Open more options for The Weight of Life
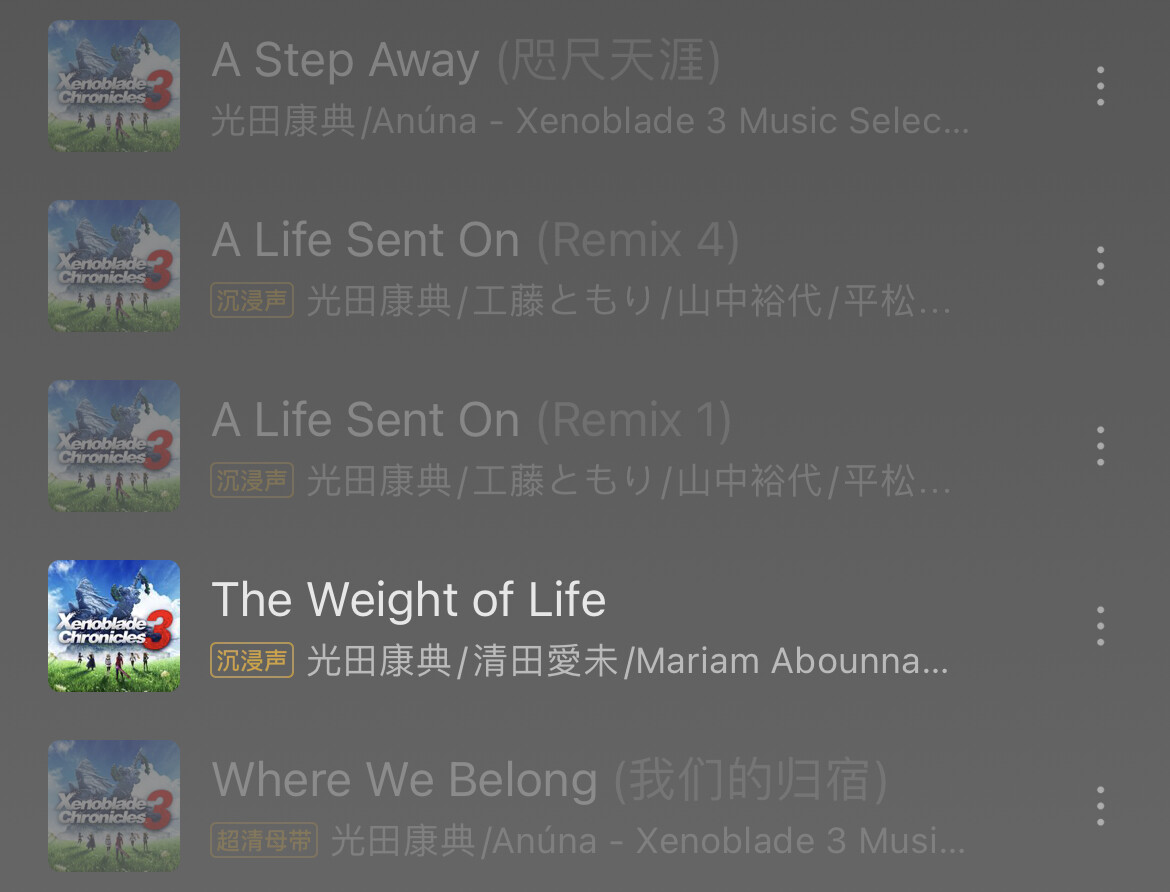 pos(1101,626)
